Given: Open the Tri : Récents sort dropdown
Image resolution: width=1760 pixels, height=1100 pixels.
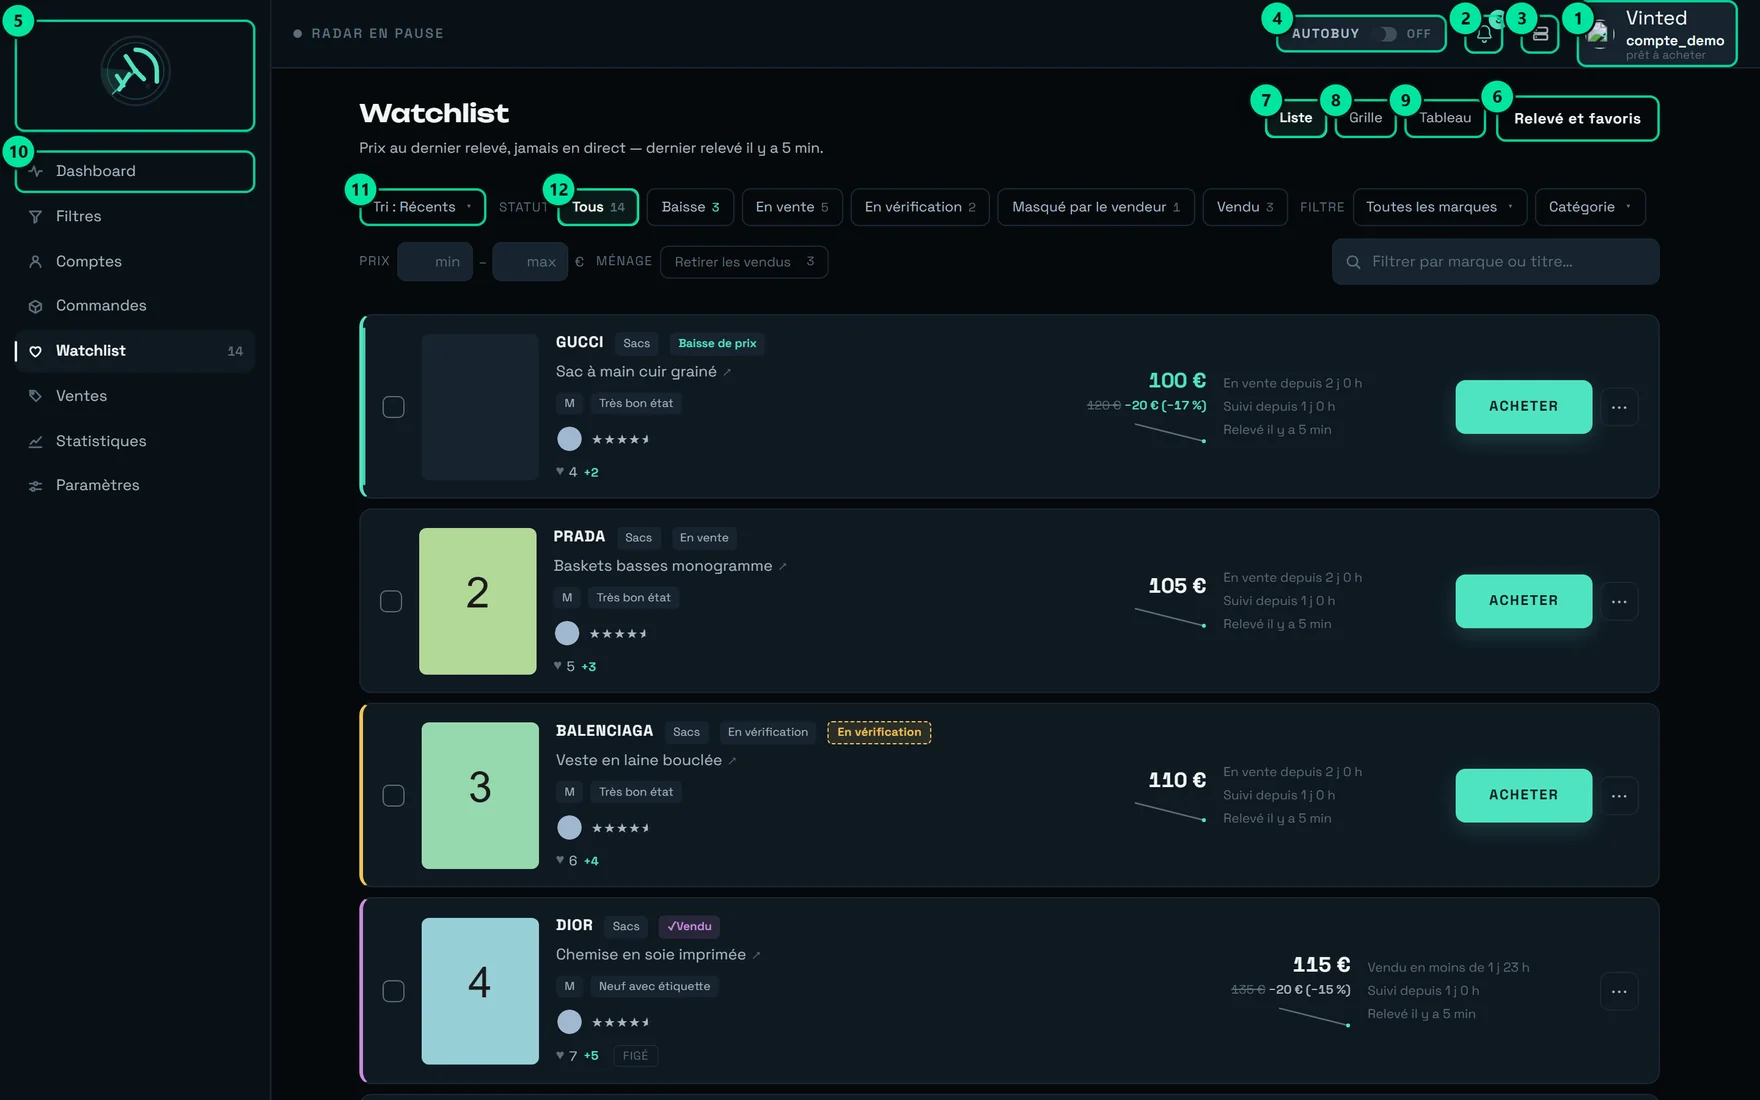Looking at the screenshot, I should pyautogui.click(x=422, y=207).
